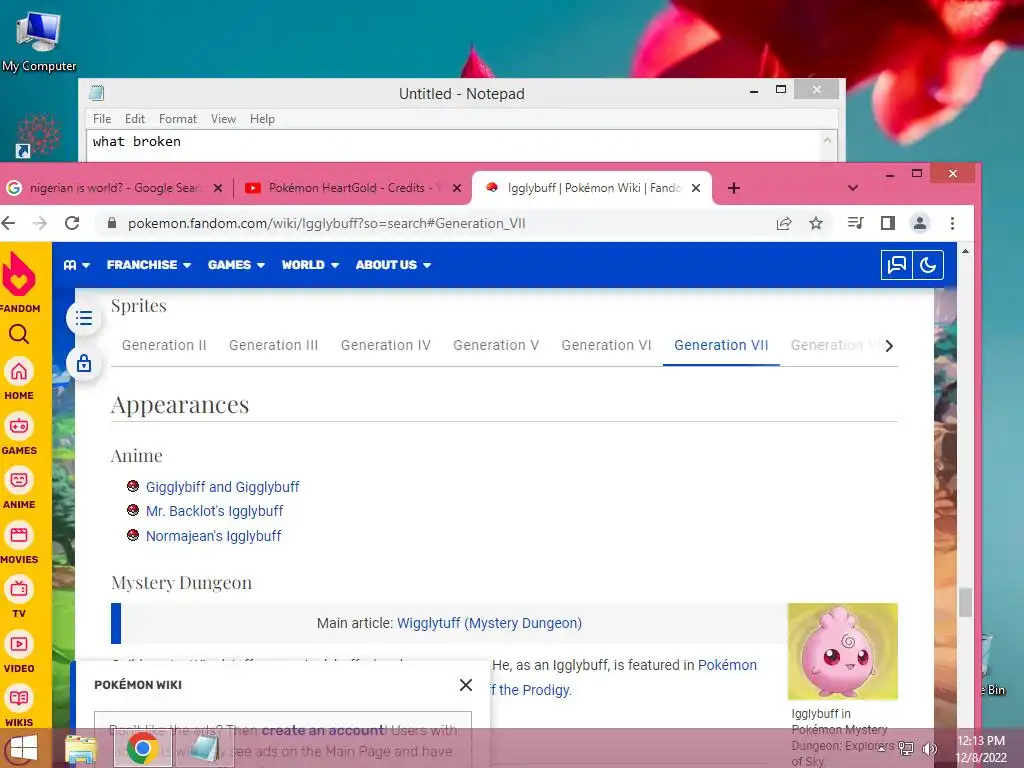Expand the GAMES dropdown in wiki header
This screenshot has width=1024, height=768.
[x=236, y=265]
